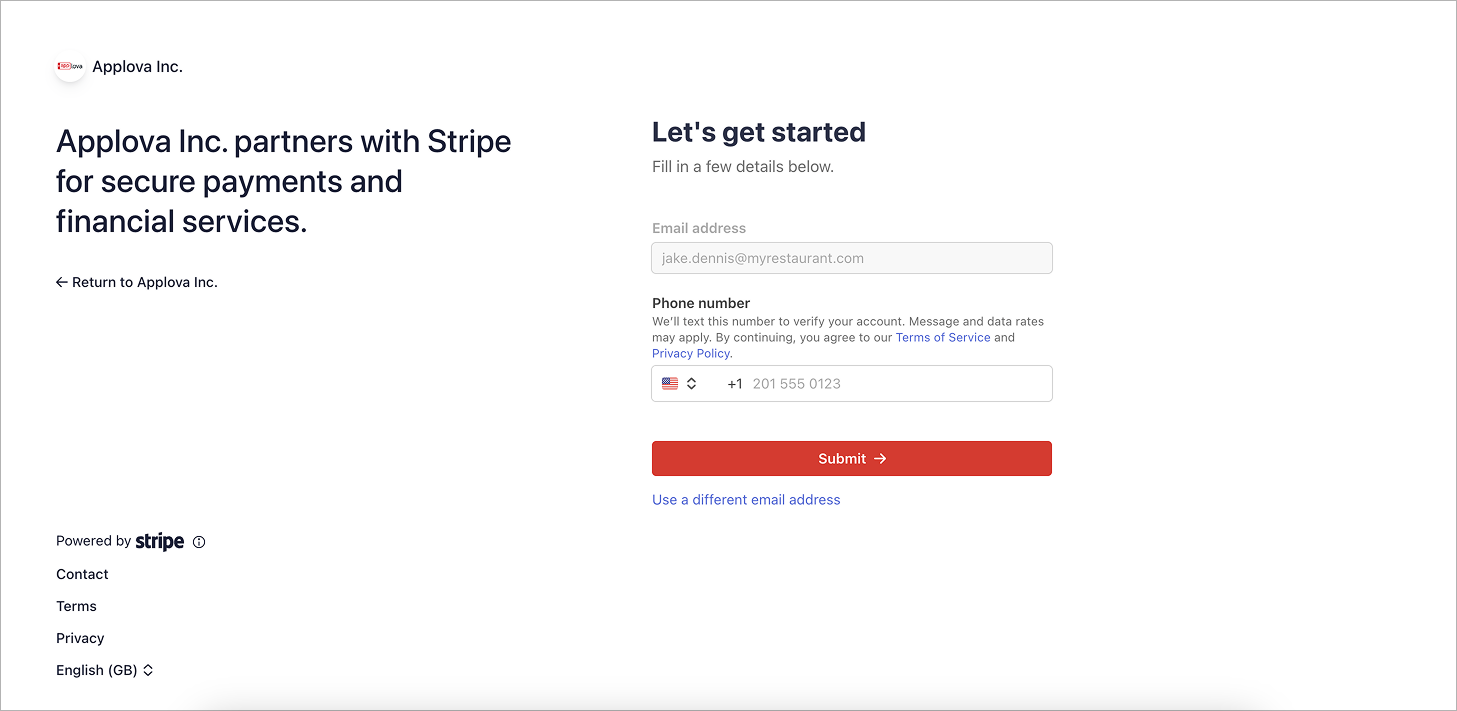Follow the Return to Applova Inc. link
This screenshot has height=711, width=1457.
click(137, 282)
